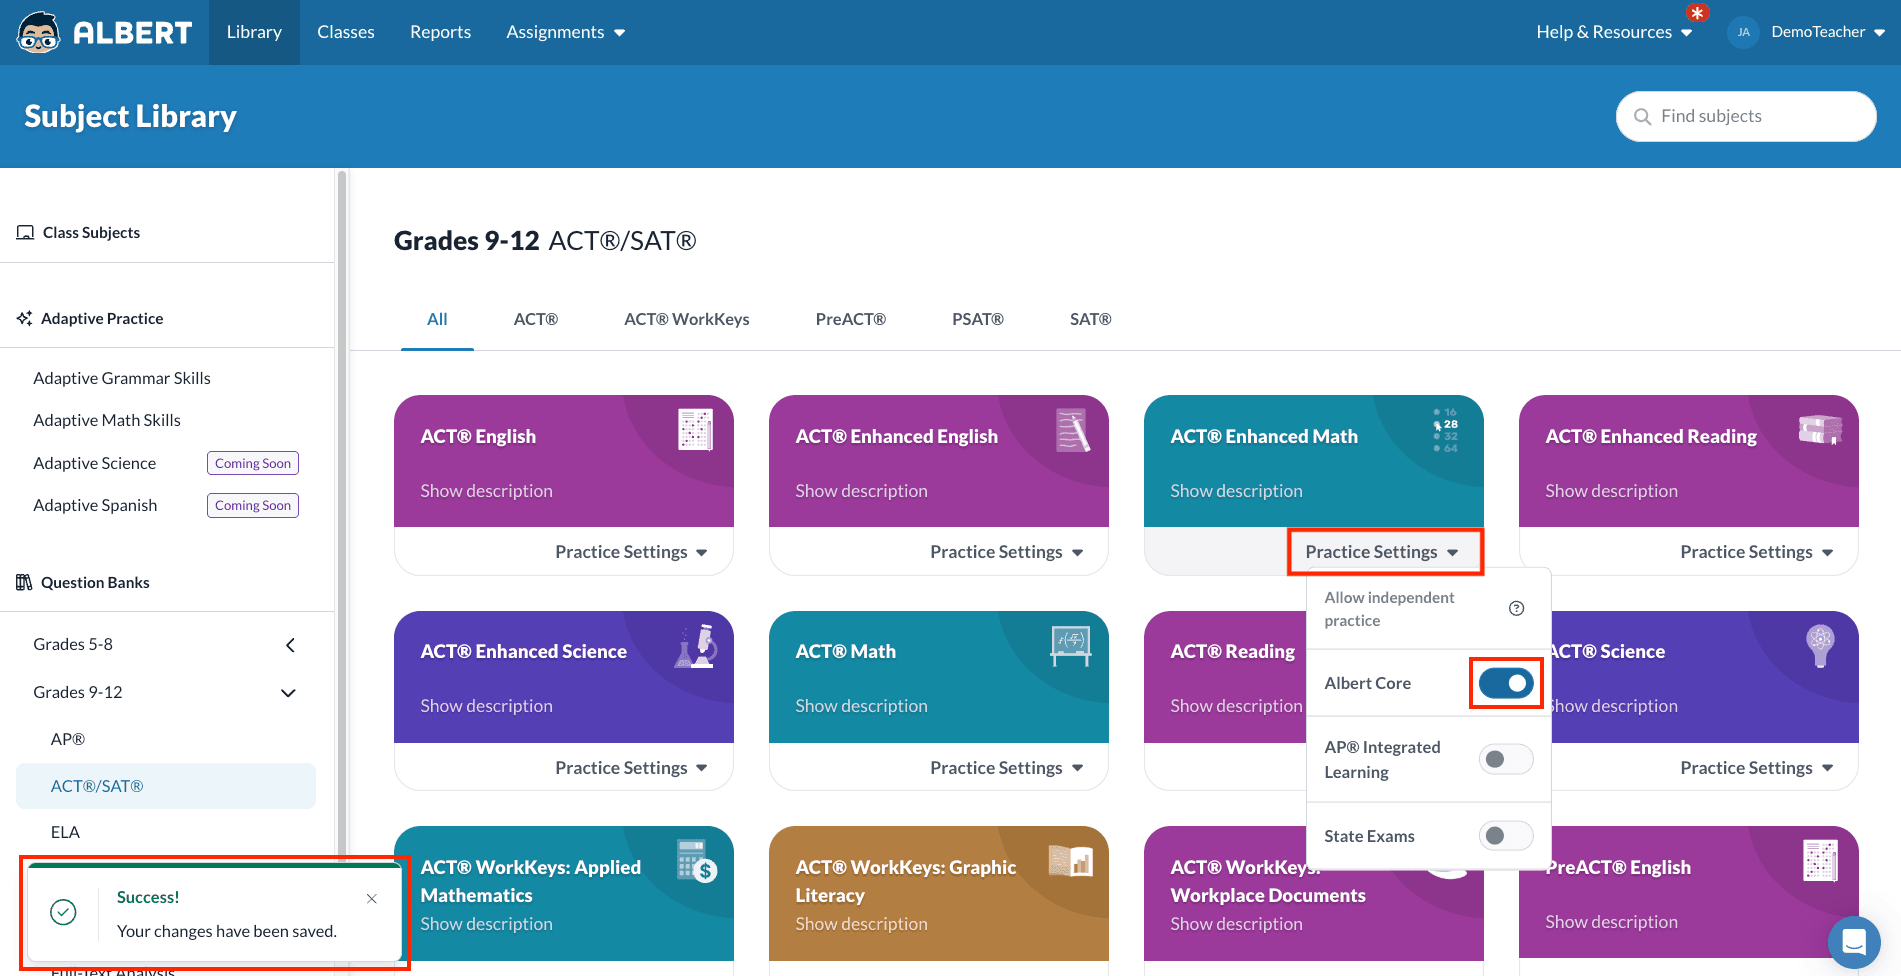This screenshot has height=976, width=1901.
Task: Show description for ACT® Enhanced Science
Action: pyautogui.click(x=486, y=706)
